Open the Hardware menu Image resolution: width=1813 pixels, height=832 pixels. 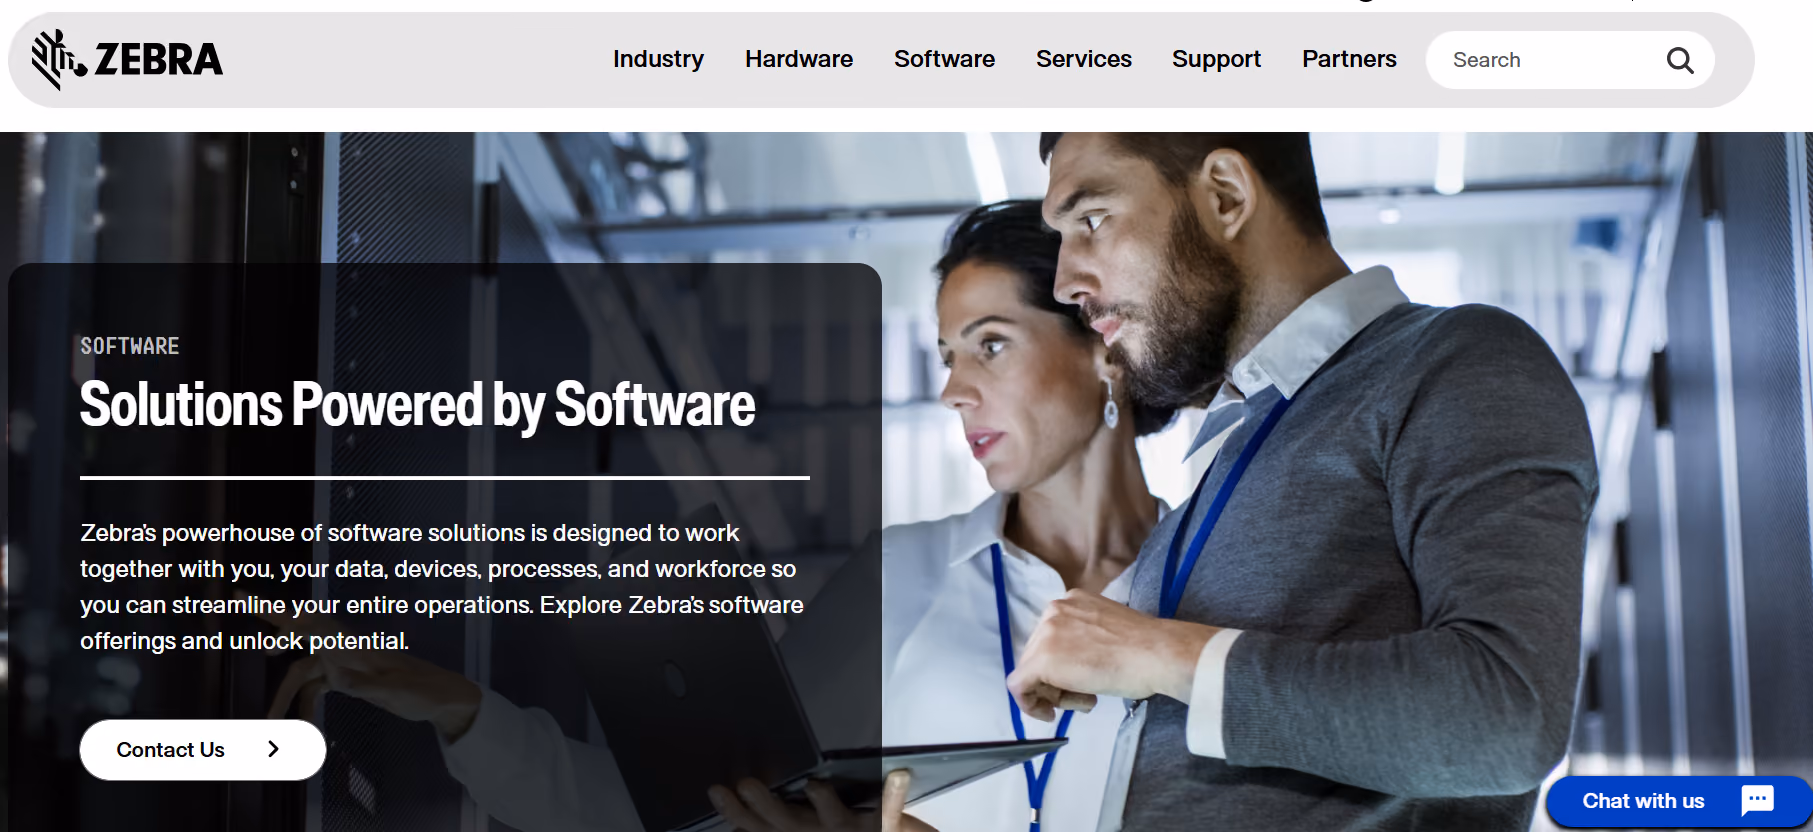click(x=798, y=59)
